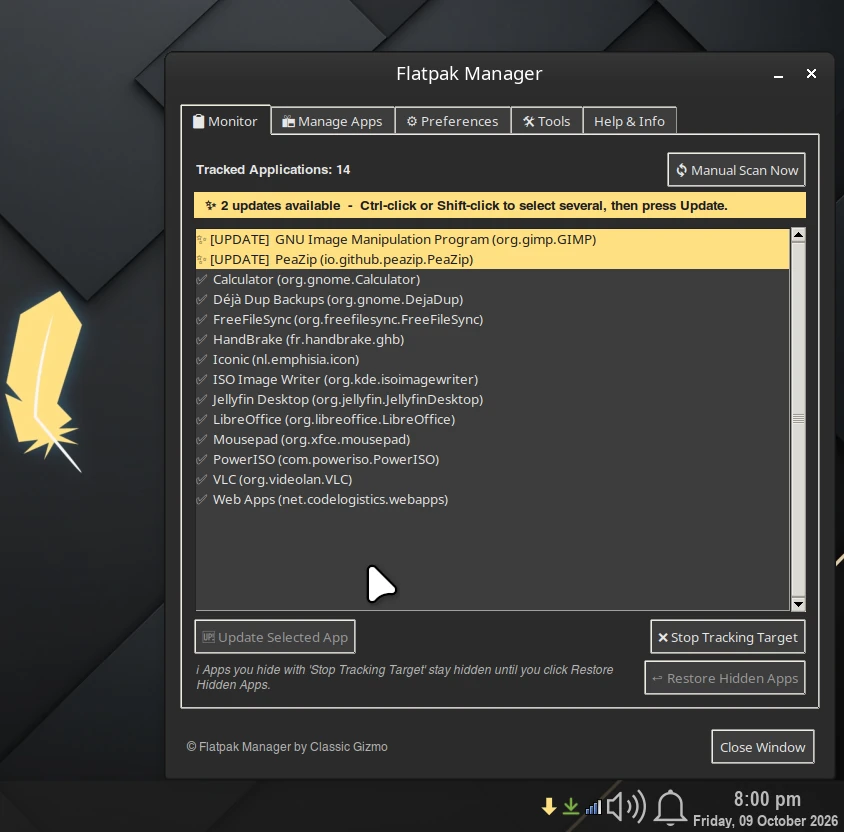Image resolution: width=844 pixels, height=832 pixels.
Task: Switch to Manage Apps tab
Action: click(x=333, y=121)
